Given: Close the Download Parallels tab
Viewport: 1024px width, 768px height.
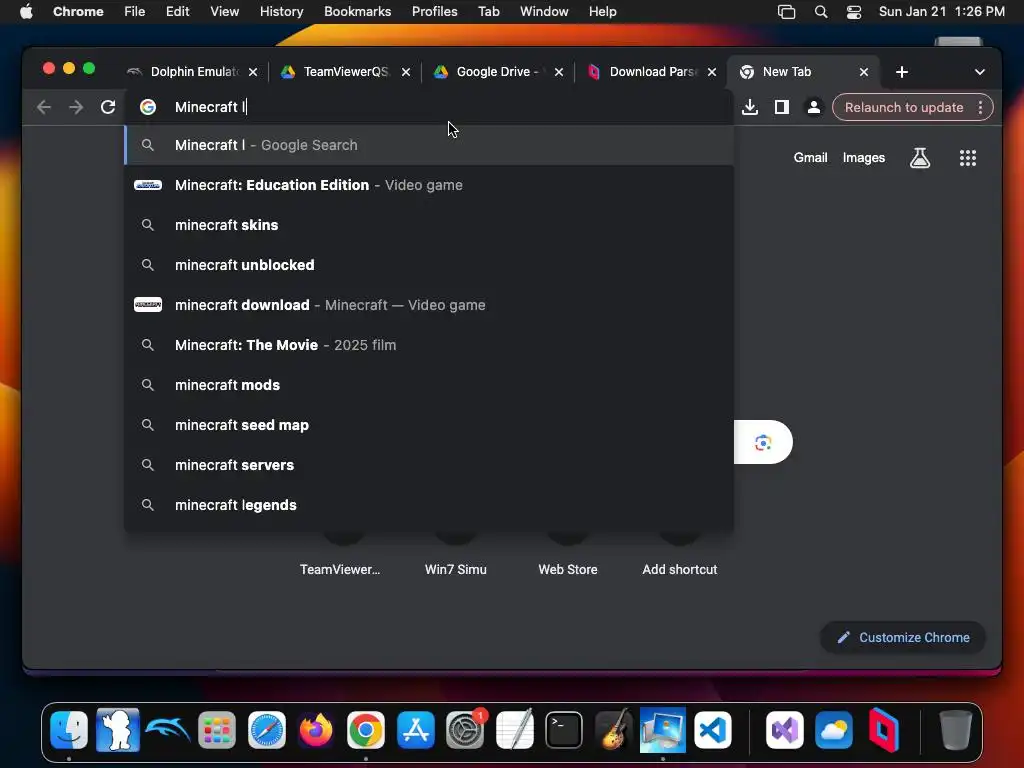Looking at the screenshot, I should (x=712, y=72).
